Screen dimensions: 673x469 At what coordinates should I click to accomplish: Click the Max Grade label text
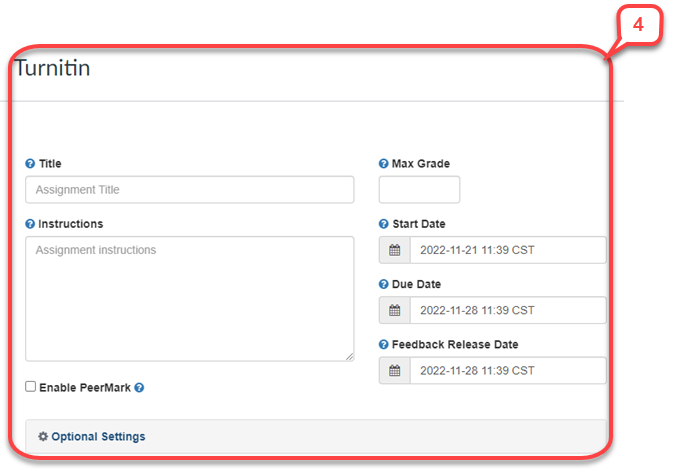(x=421, y=163)
